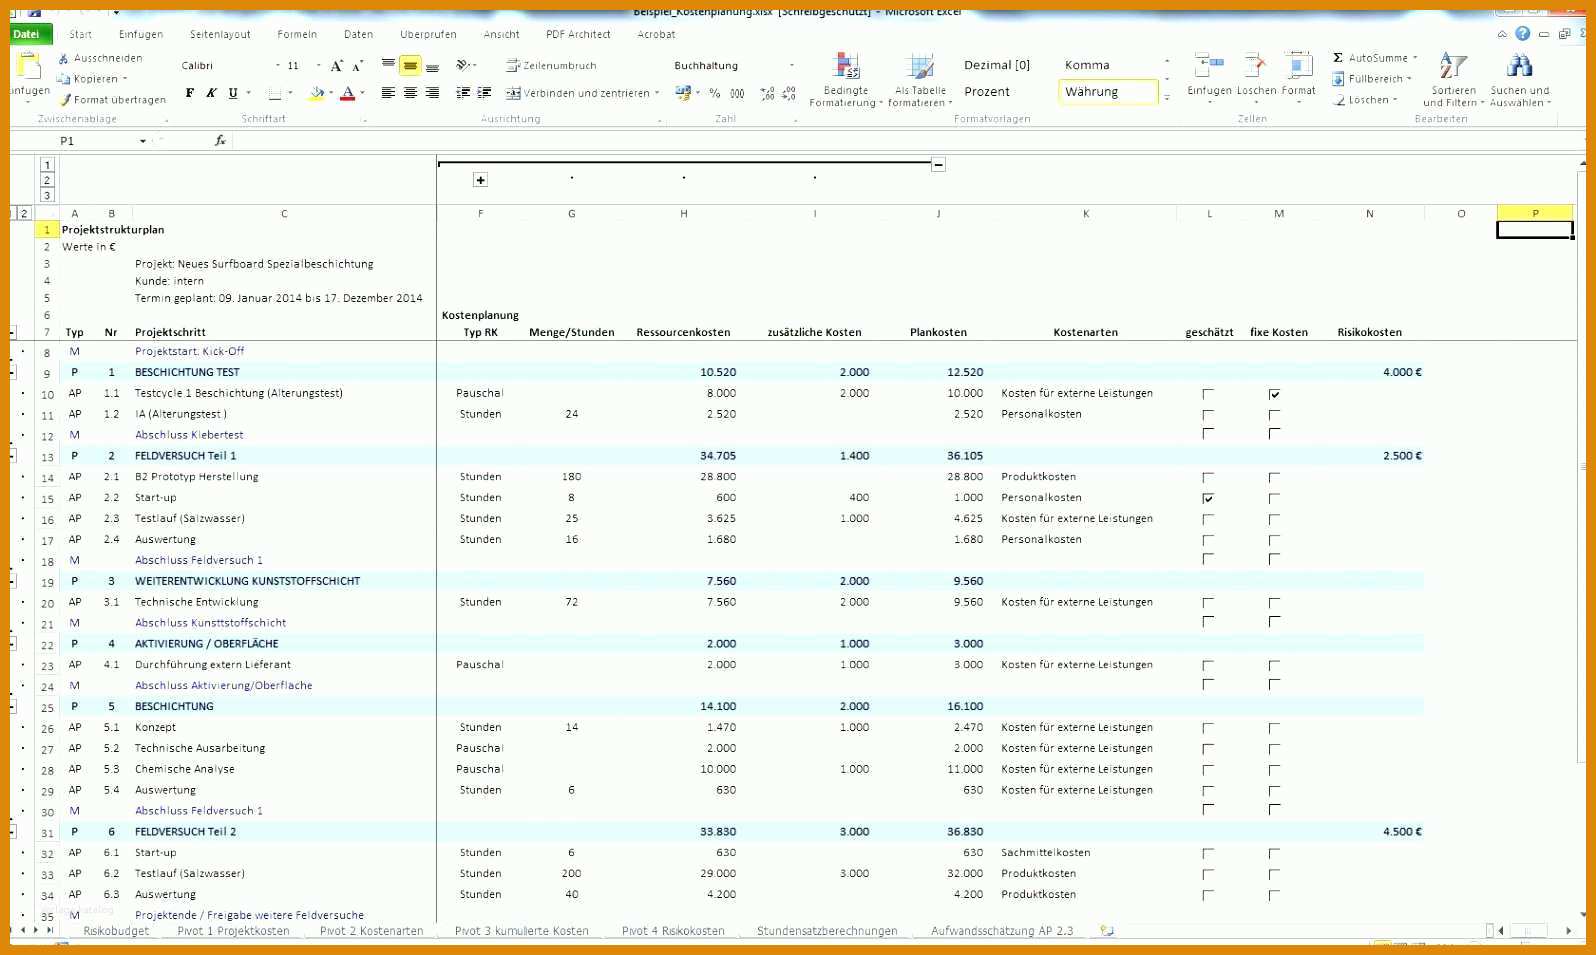This screenshot has height=955, width=1596.
Task: Open Excel help question mark icon
Action: 1522,34
